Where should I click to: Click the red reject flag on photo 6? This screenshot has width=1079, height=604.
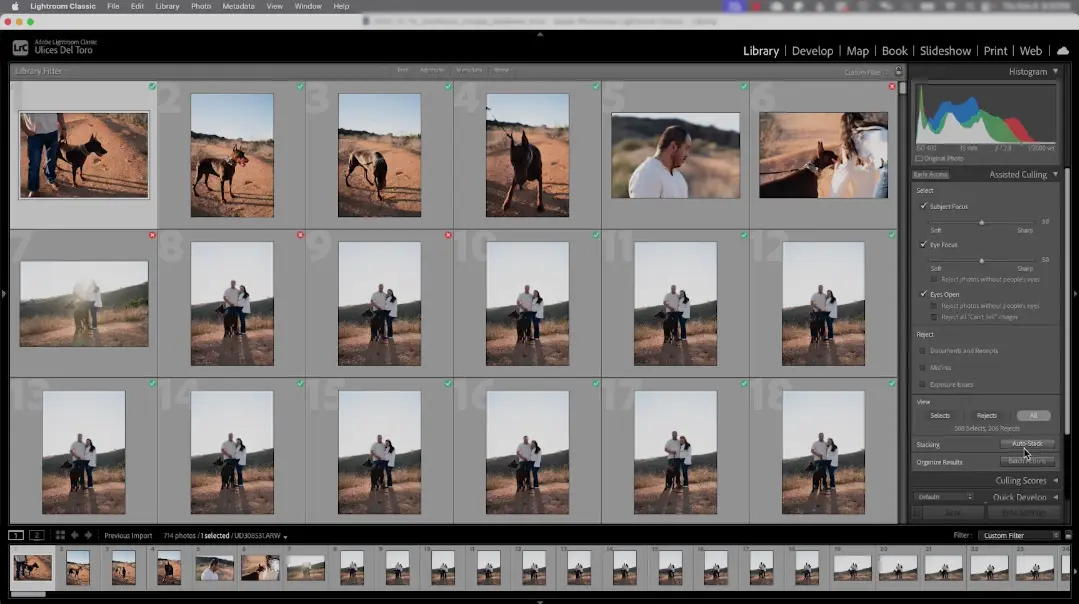click(892, 87)
